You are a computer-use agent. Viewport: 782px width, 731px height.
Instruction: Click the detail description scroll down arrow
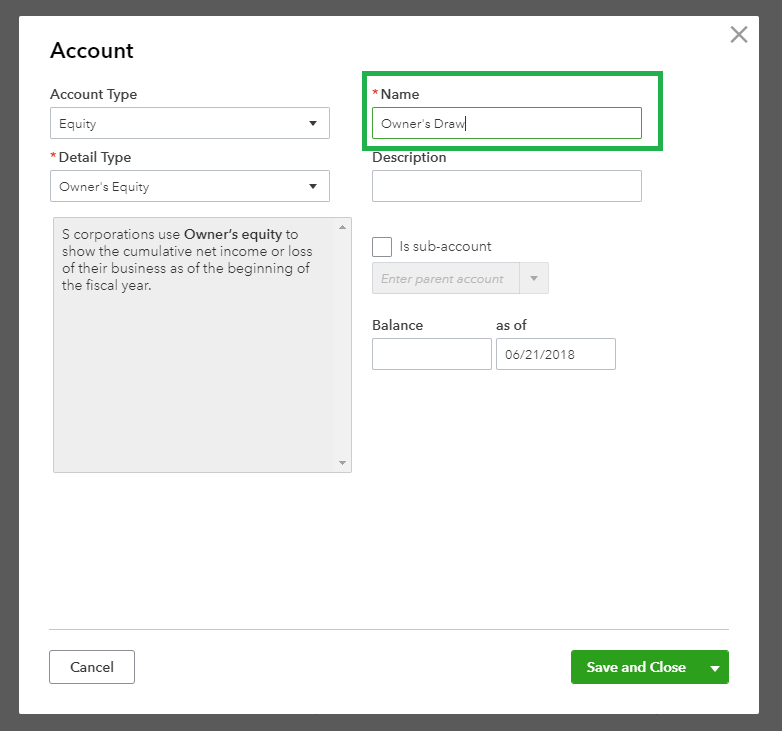point(343,463)
